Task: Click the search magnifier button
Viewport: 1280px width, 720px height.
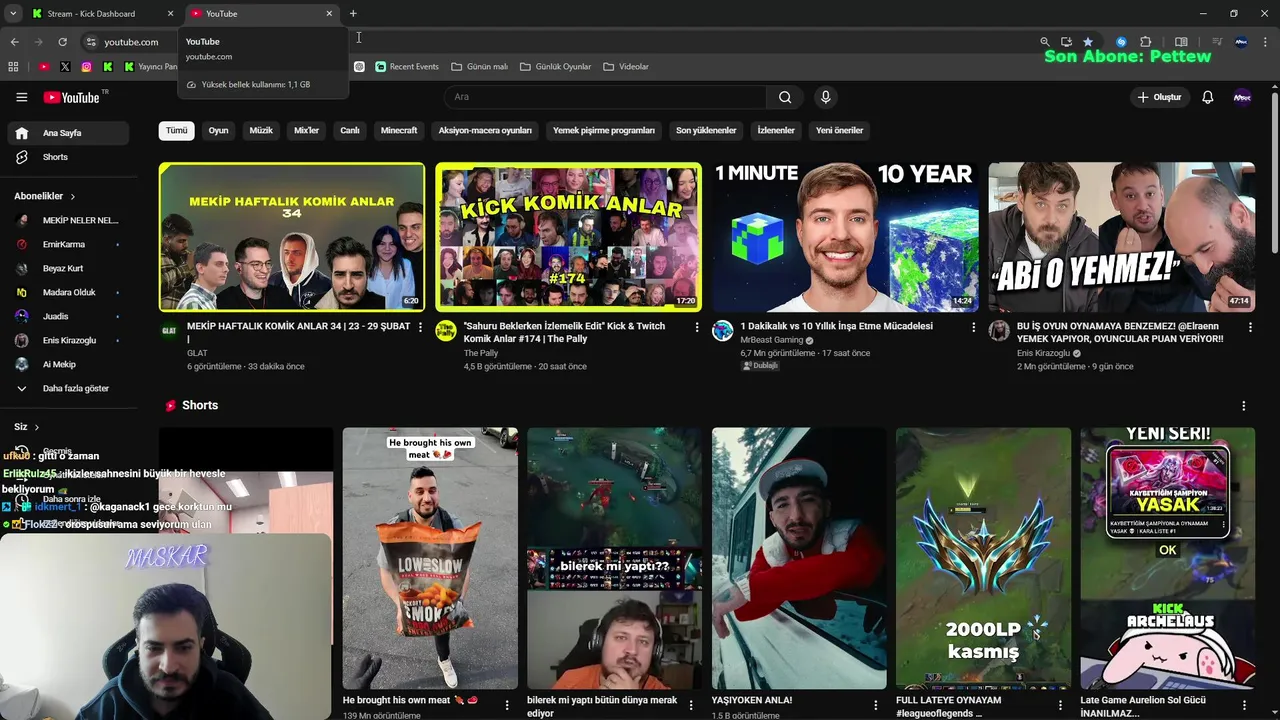Action: click(785, 97)
